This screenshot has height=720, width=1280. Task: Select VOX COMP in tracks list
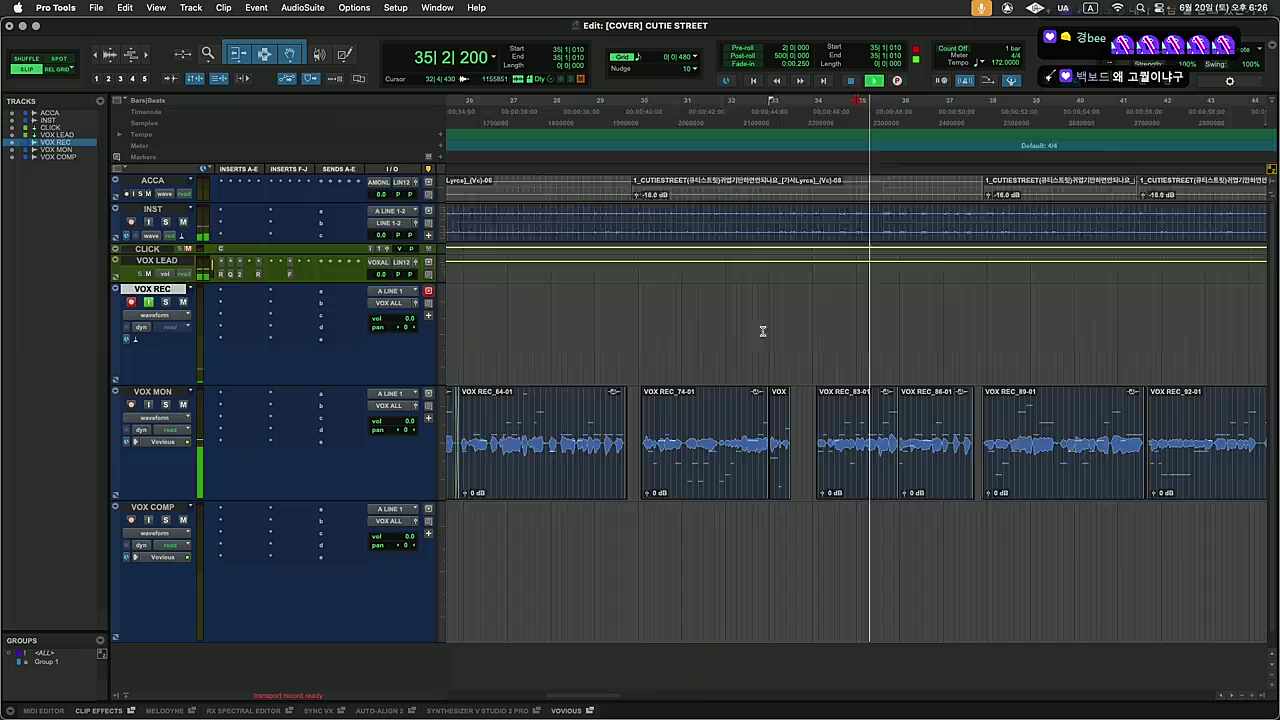click(x=58, y=157)
